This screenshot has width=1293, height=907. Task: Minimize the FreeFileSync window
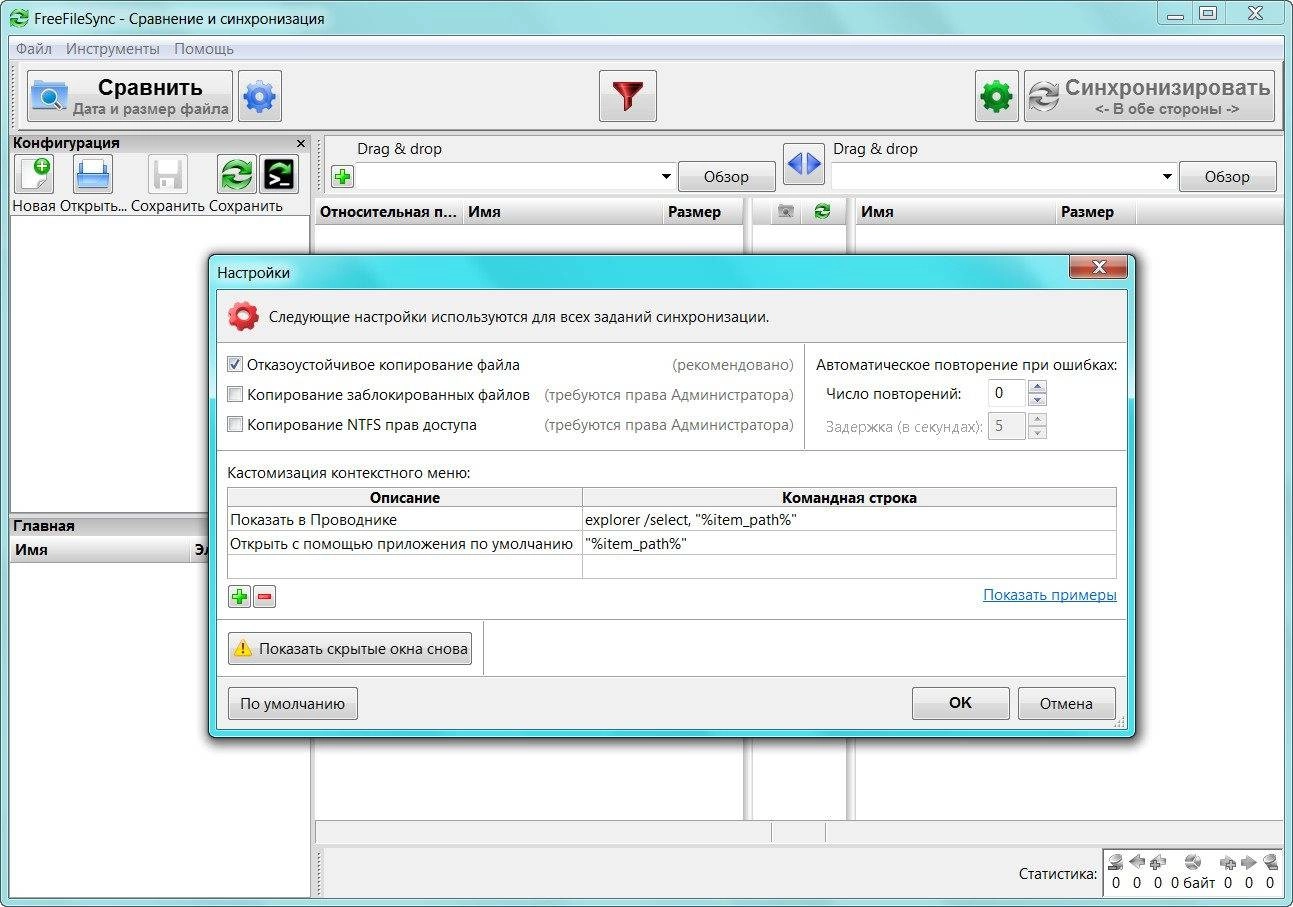point(1176,13)
